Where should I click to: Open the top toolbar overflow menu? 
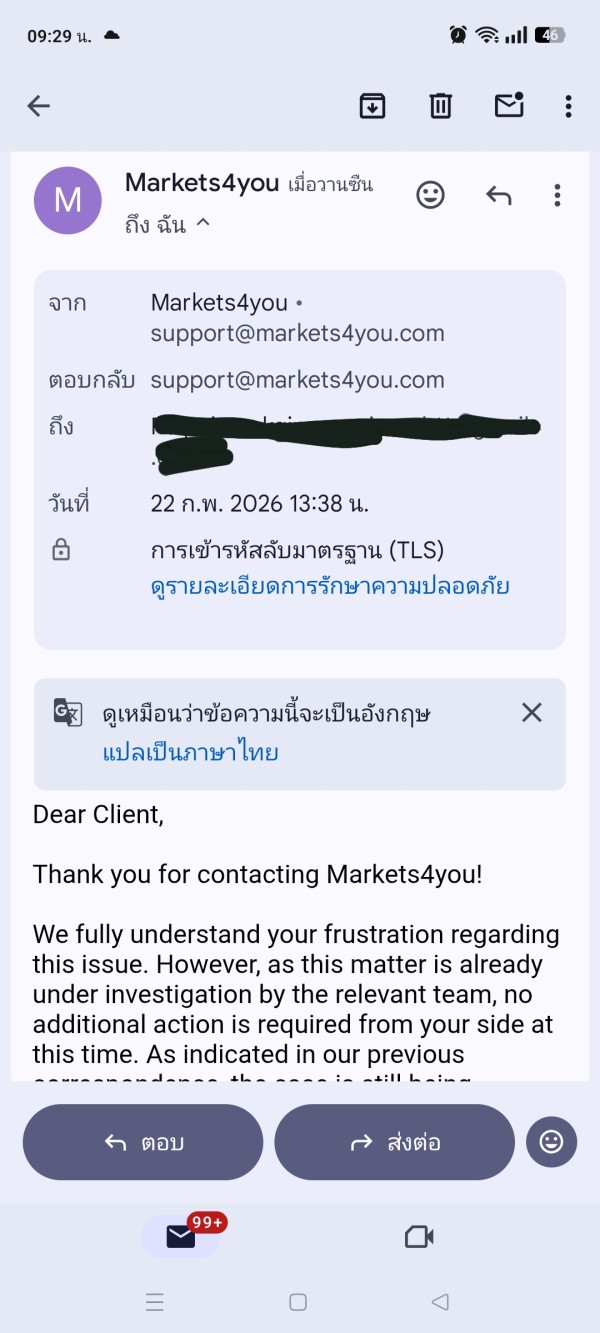(x=568, y=106)
